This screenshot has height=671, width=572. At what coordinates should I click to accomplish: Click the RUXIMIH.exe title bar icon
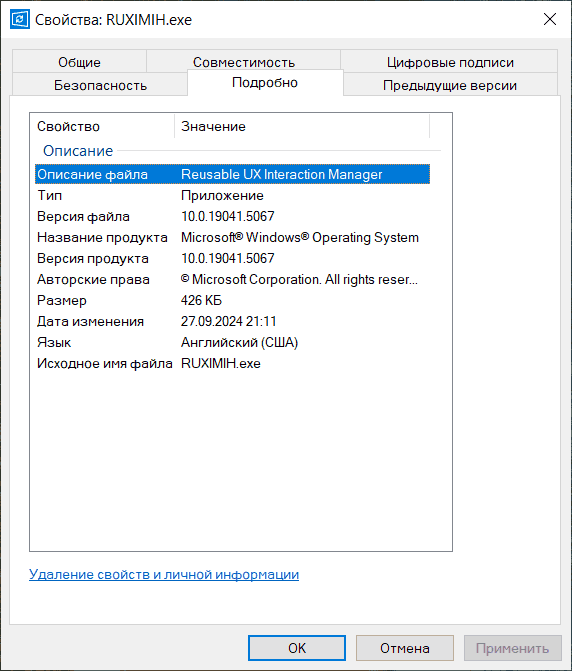[x=20, y=20]
